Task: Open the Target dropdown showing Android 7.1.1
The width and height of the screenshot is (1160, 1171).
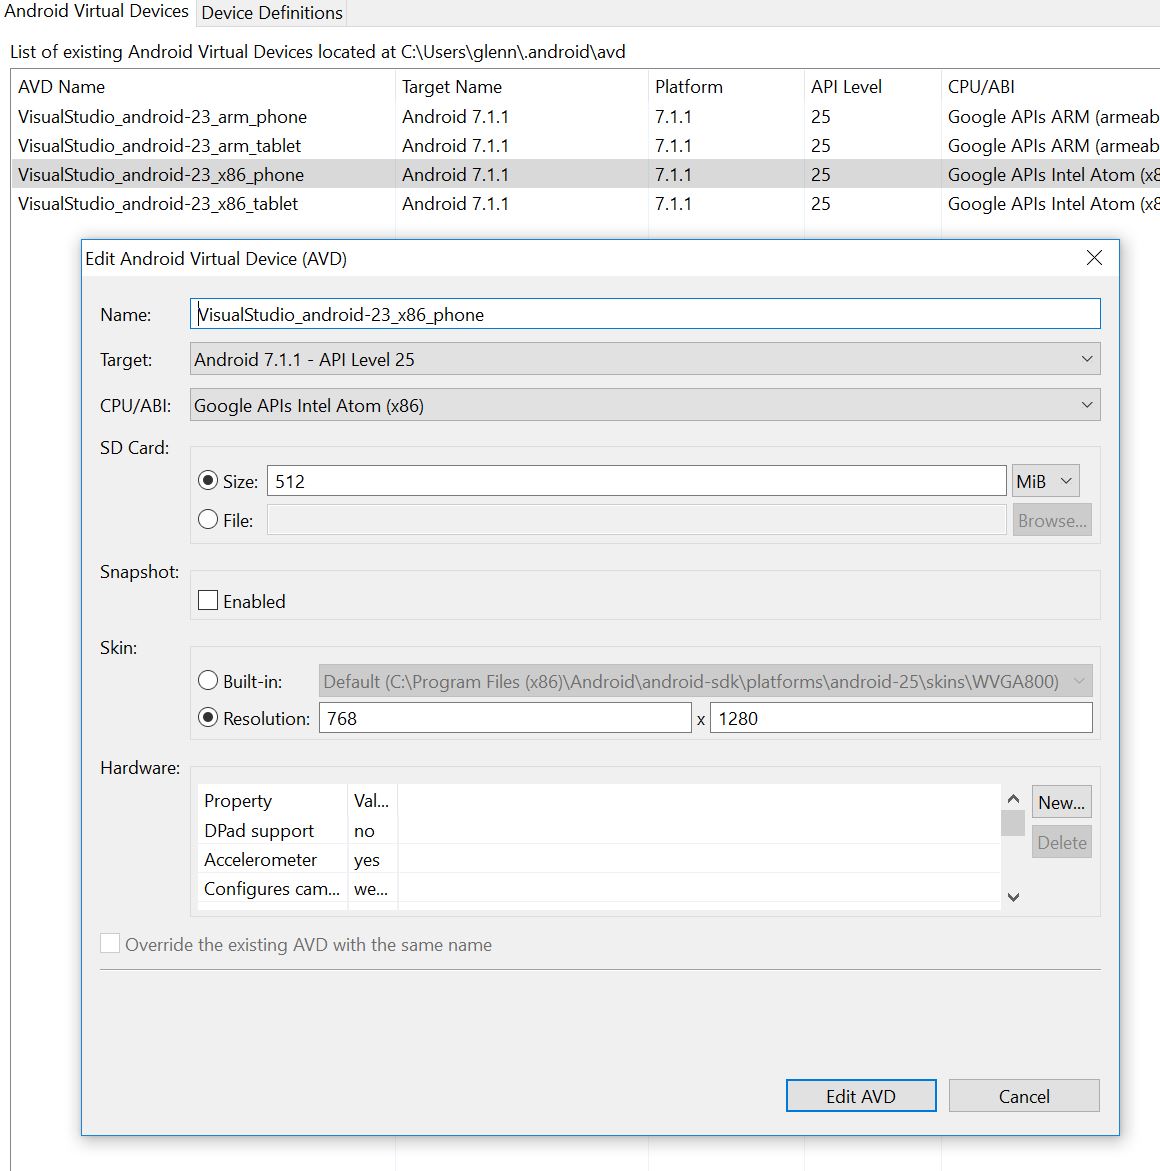Action: click(x=645, y=359)
